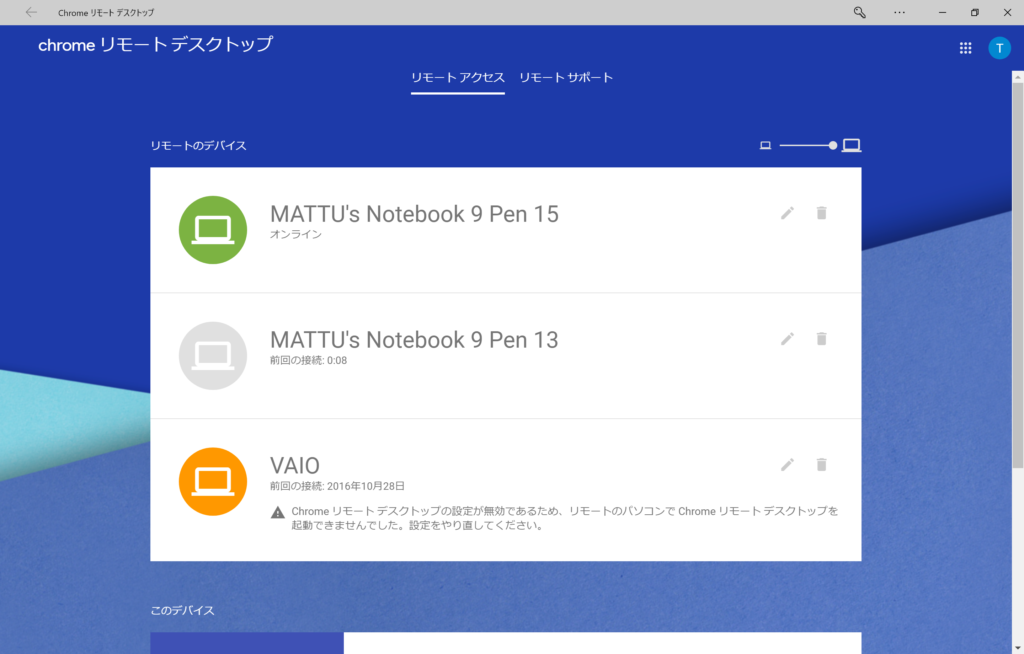Open the three-dot more menu in title bar

click(899, 12)
